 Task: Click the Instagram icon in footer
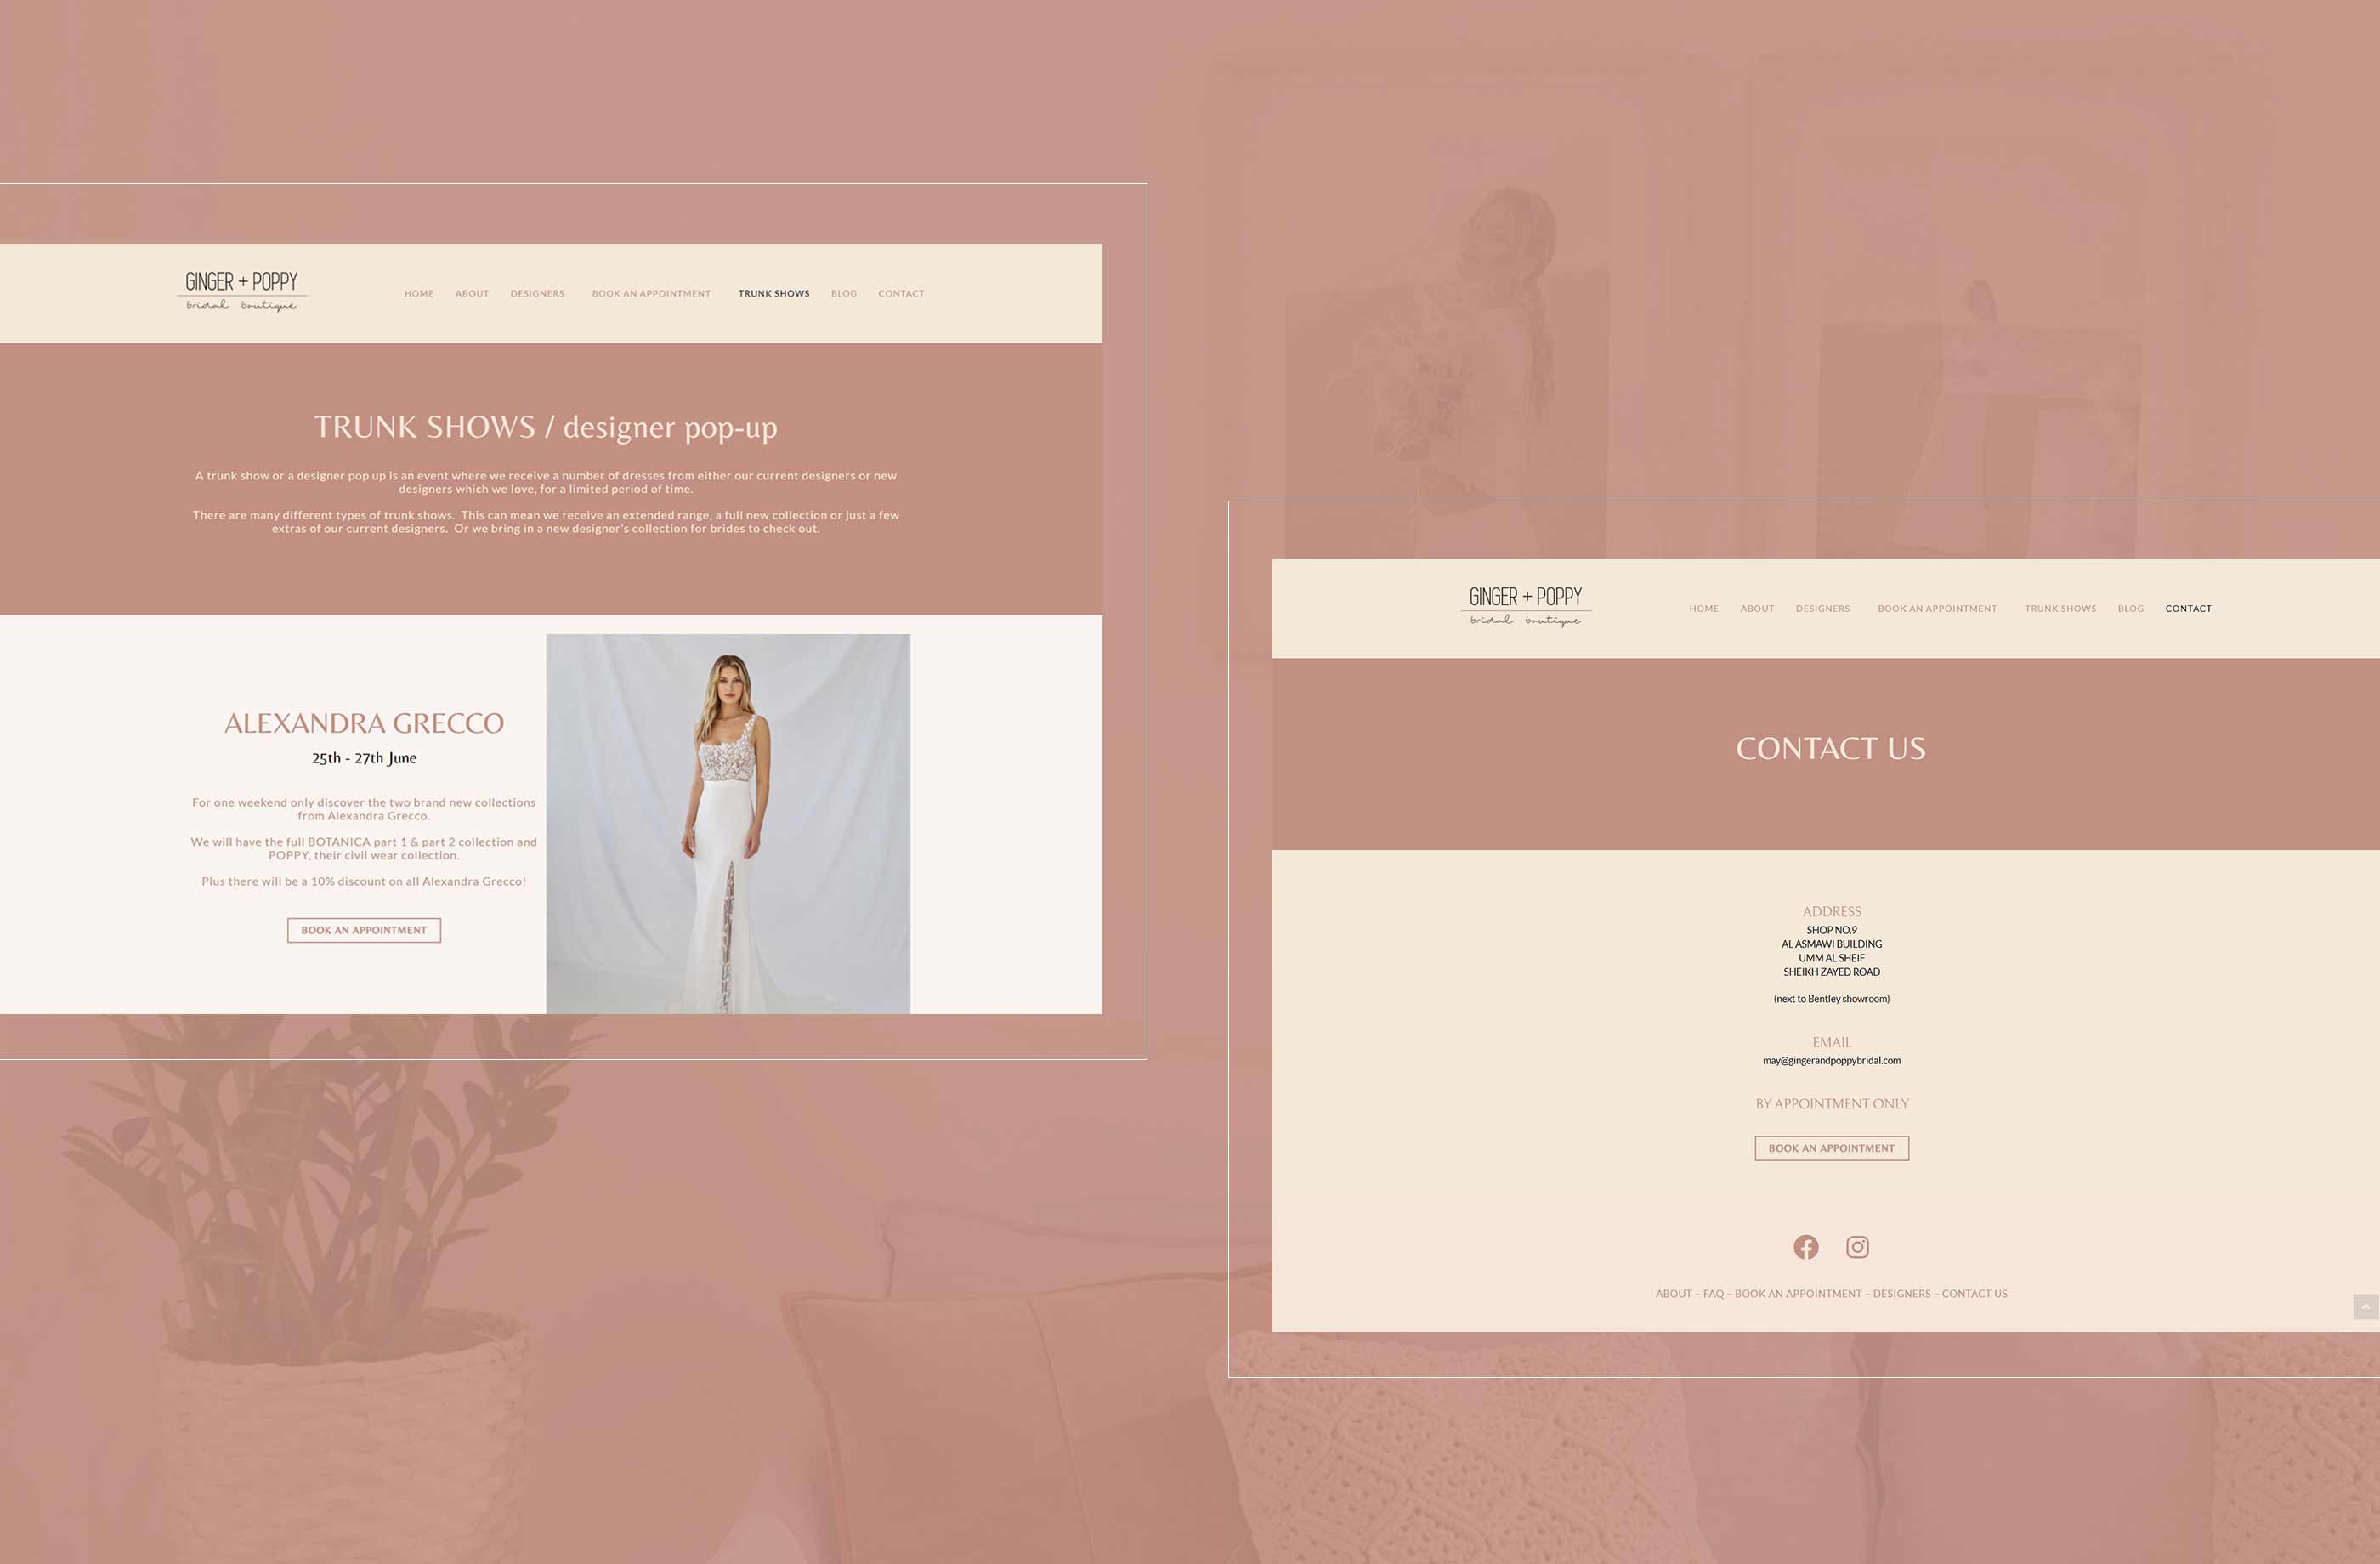[x=1856, y=1246]
